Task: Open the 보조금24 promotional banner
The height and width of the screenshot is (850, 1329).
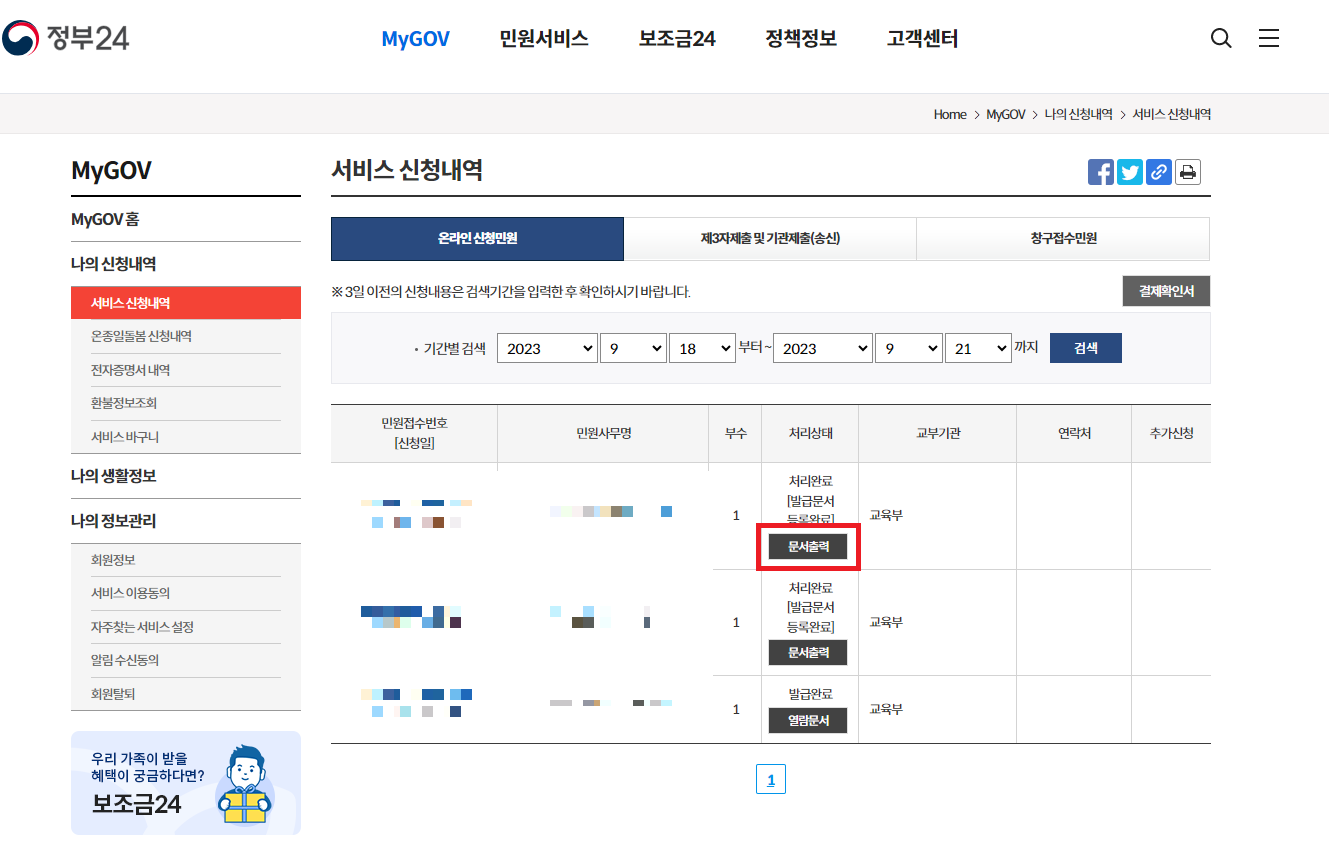Action: coord(185,783)
